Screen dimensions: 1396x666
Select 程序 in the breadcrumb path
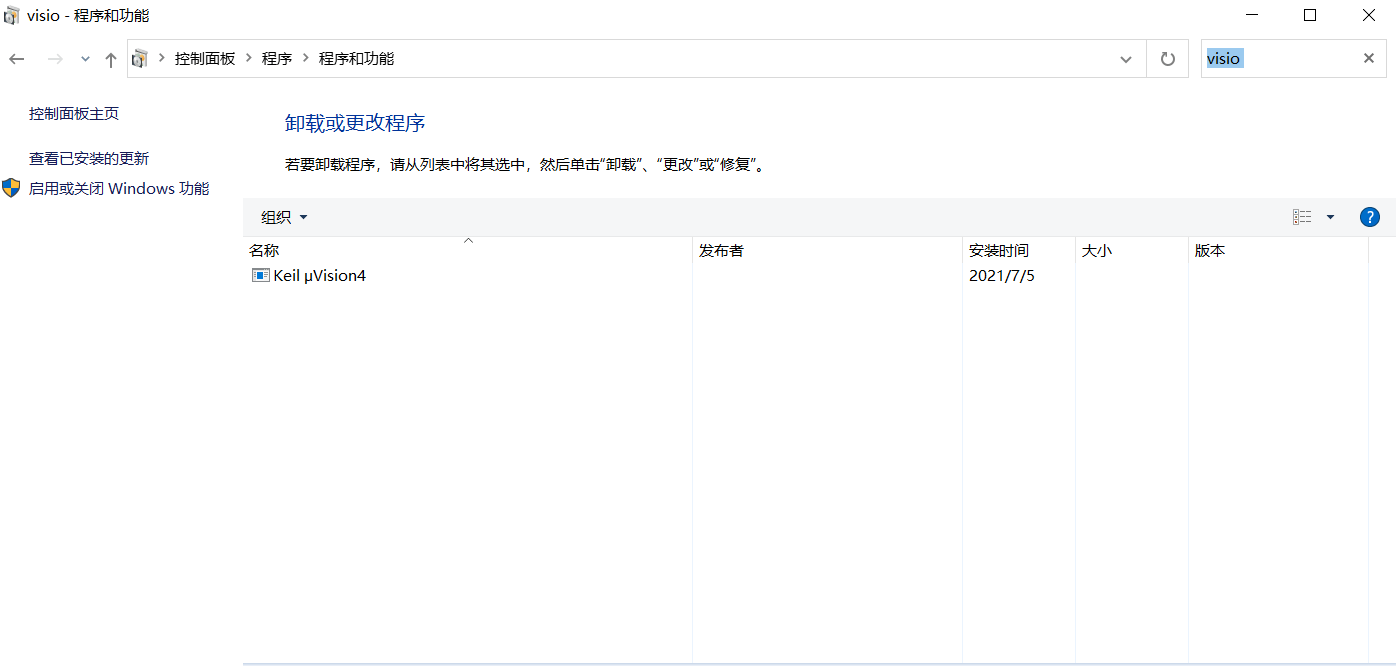(x=277, y=58)
